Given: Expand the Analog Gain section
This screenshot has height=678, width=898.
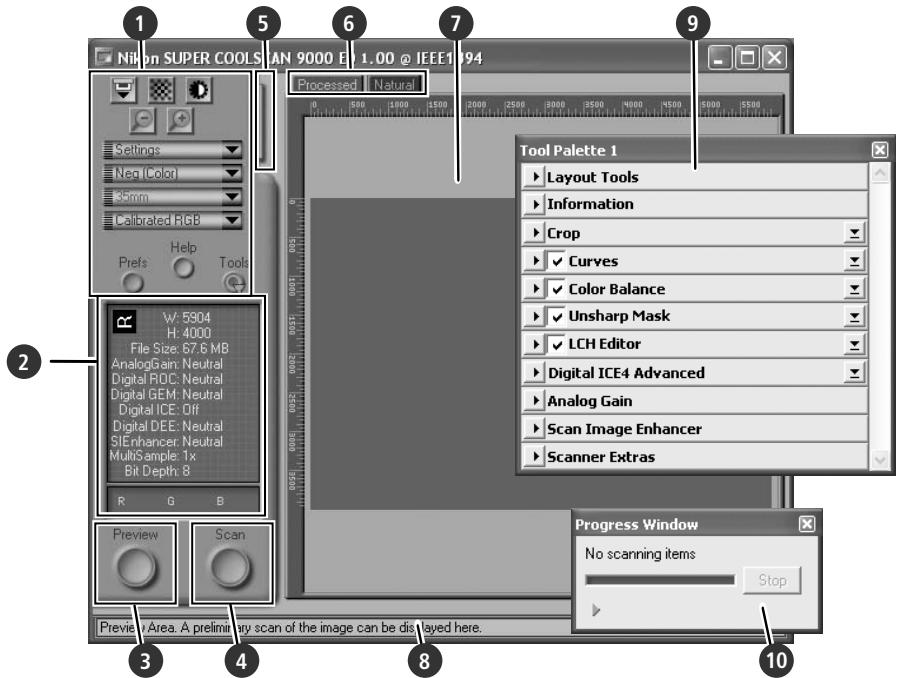Looking at the screenshot, I should (534, 400).
